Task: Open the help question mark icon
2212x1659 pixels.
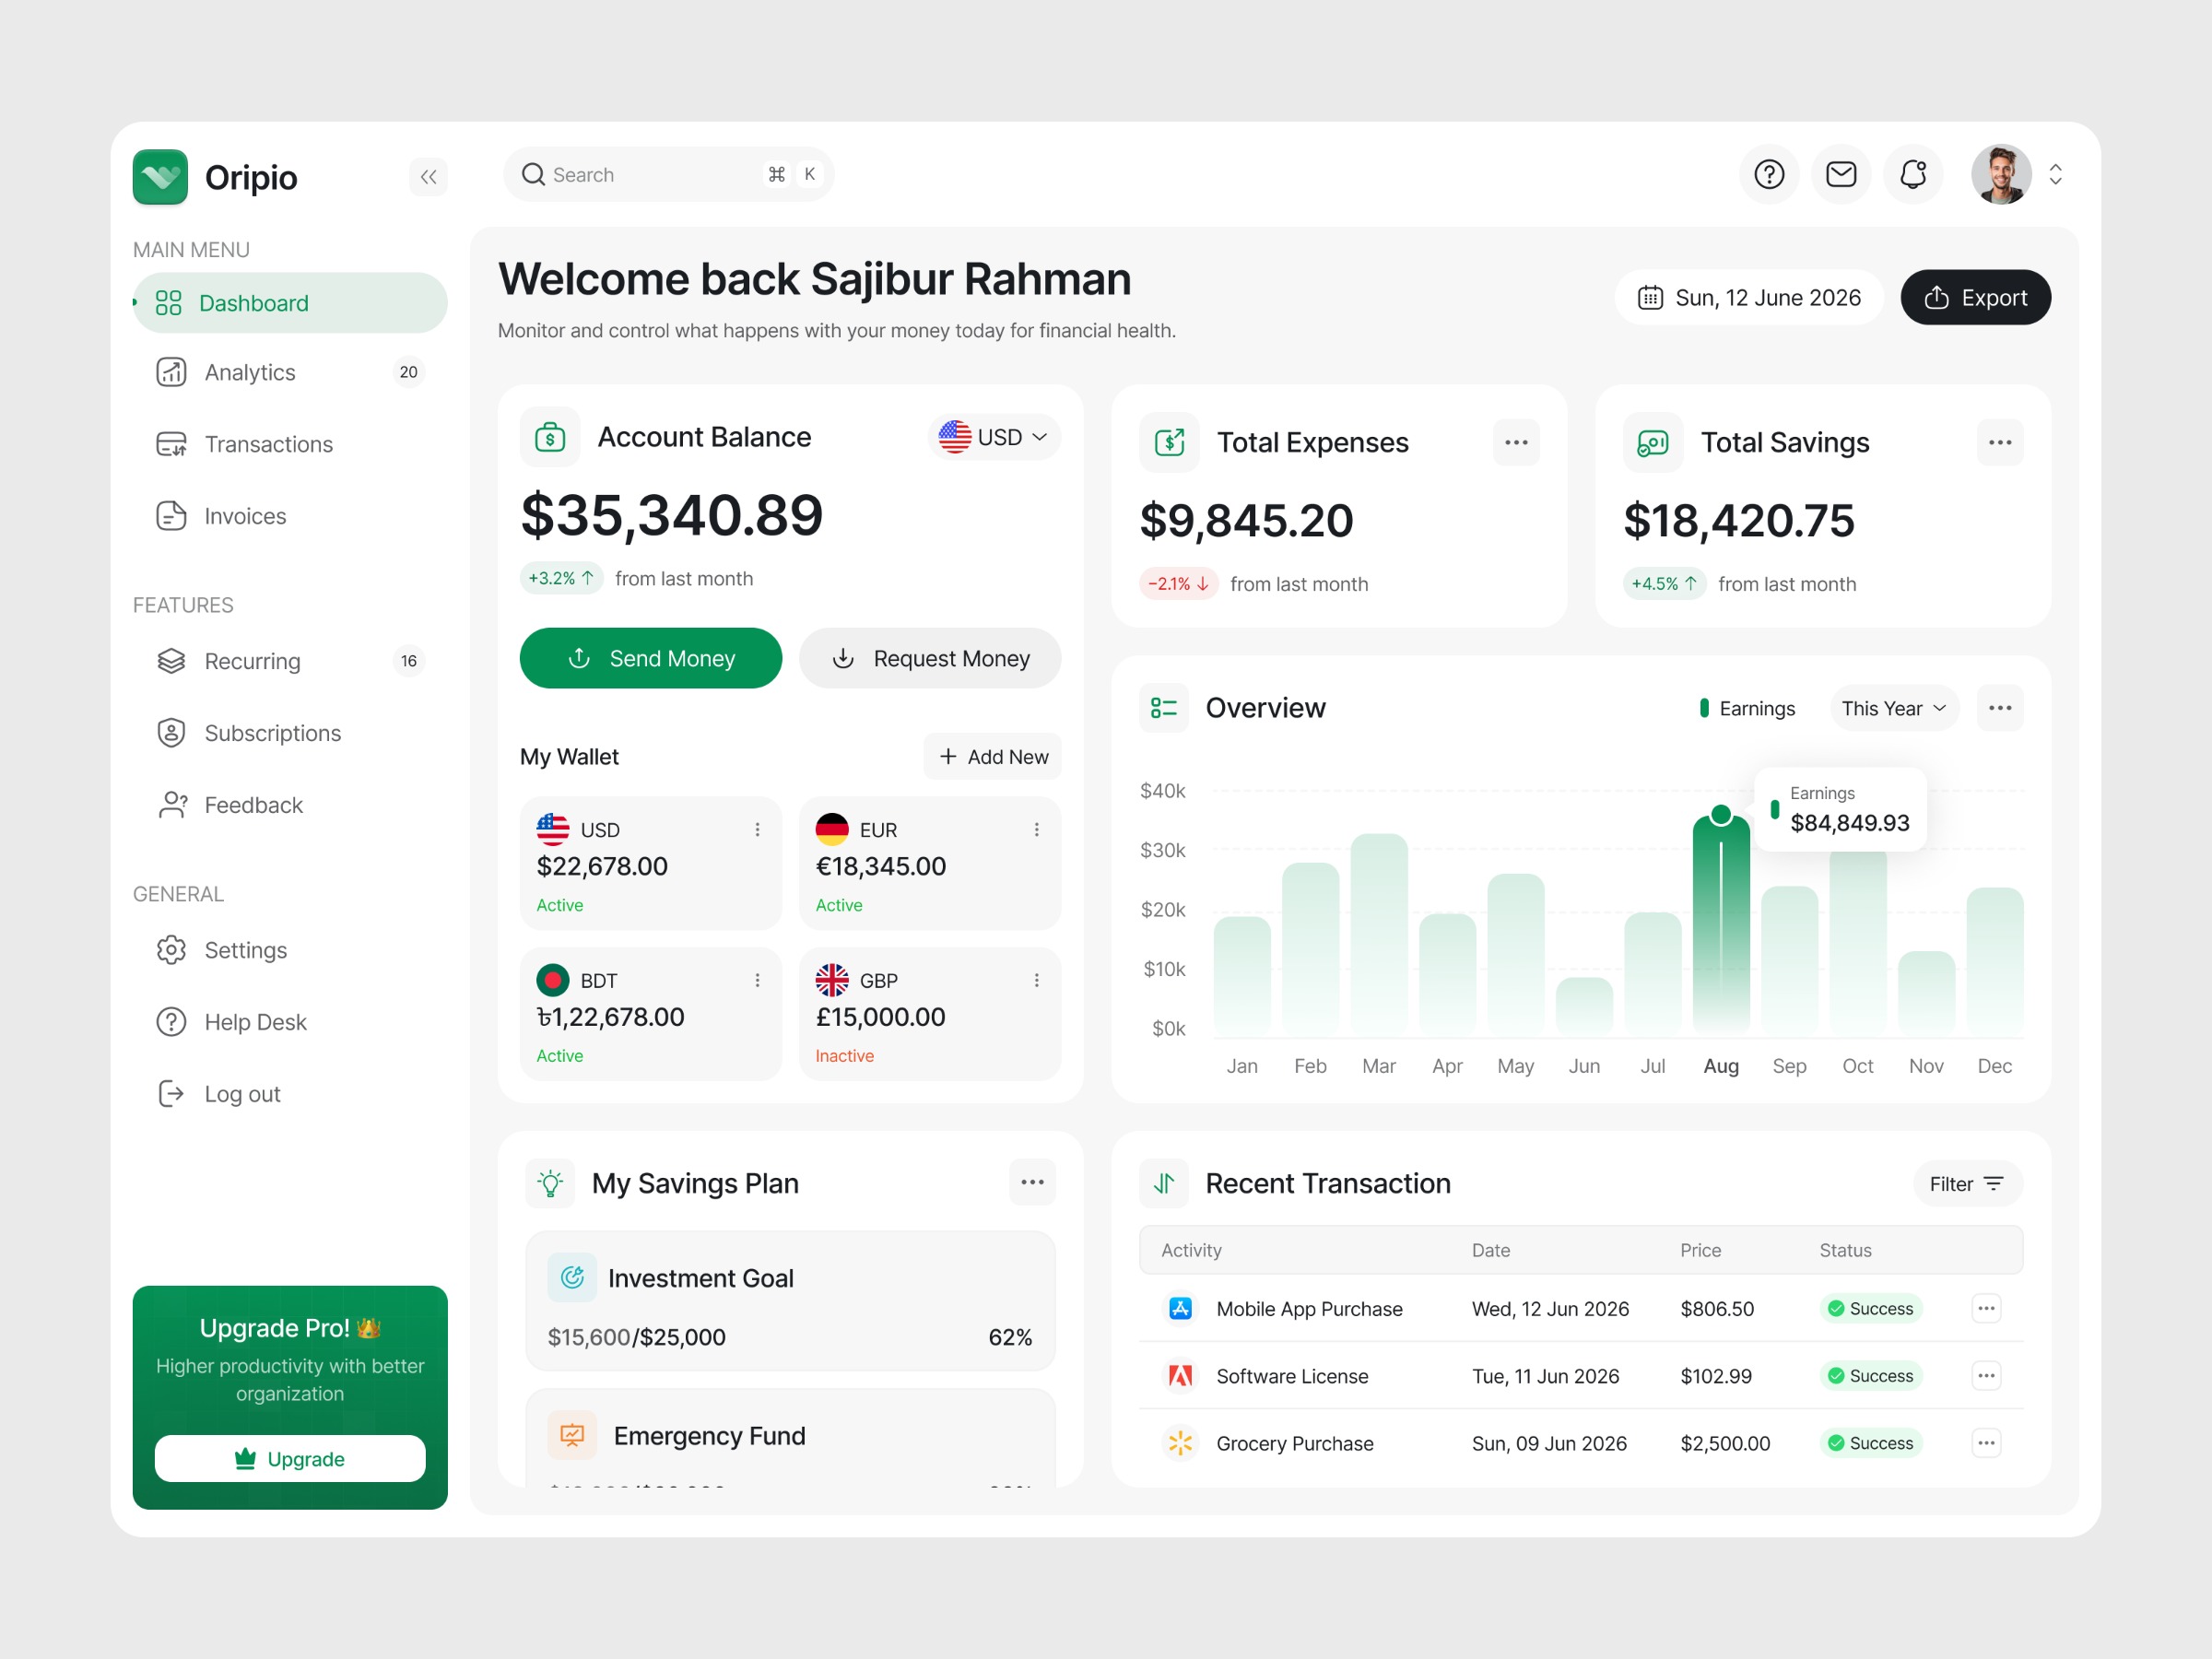Action: [x=1769, y=174]
